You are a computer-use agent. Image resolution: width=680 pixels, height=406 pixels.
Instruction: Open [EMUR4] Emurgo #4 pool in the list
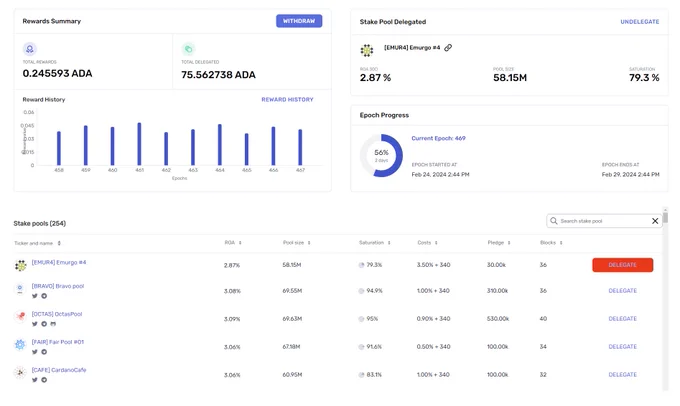59,262
